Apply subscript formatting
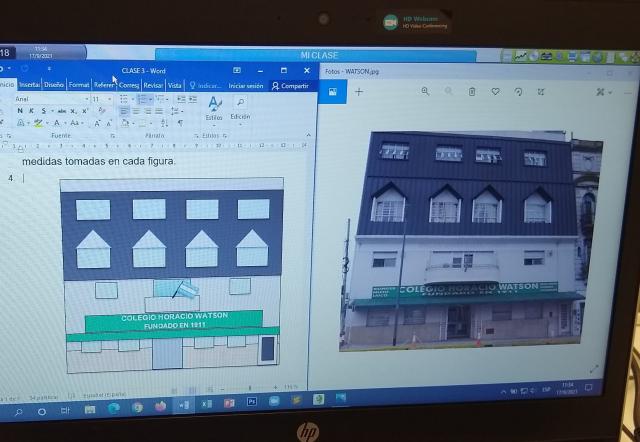Viewport: 640px width, 442px height. (73, 111)
